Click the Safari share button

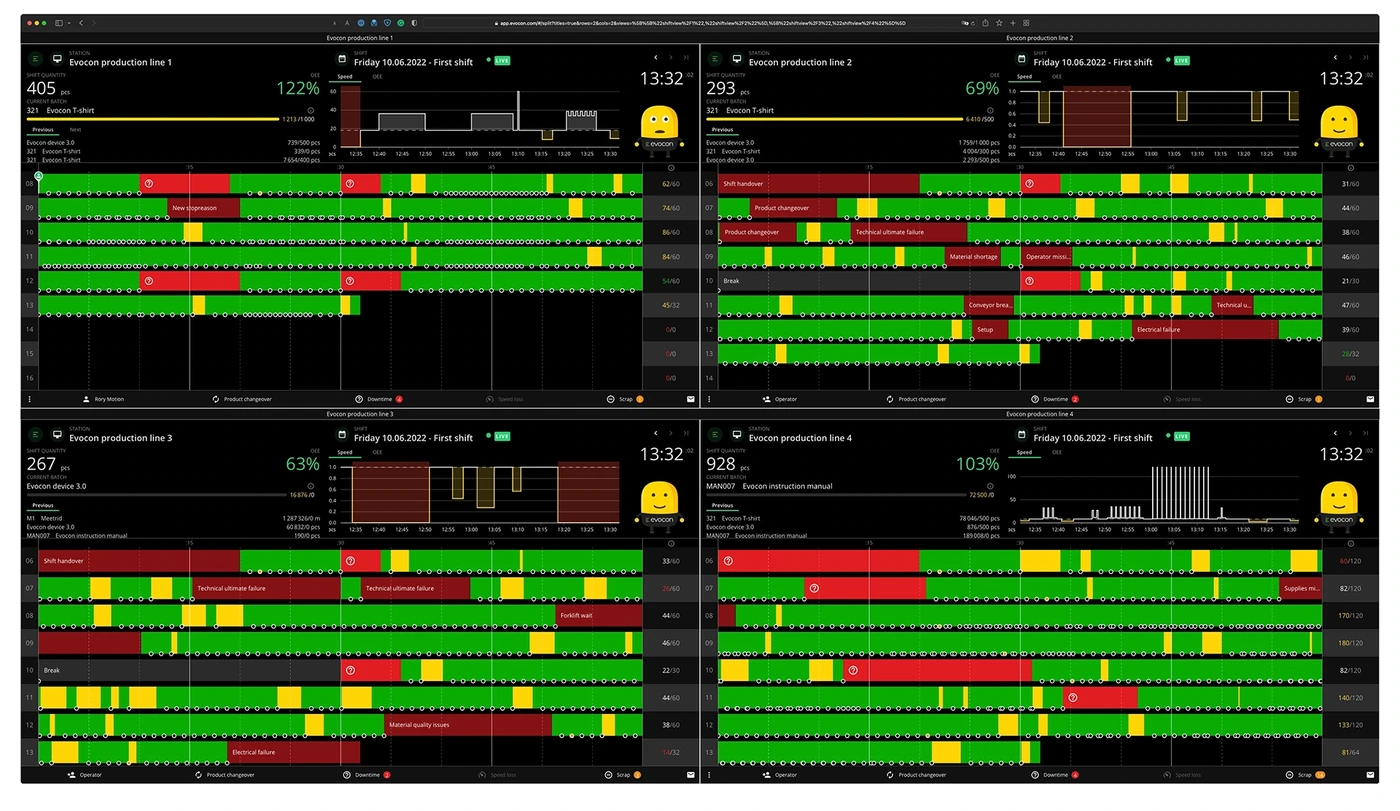pos(986,22)
